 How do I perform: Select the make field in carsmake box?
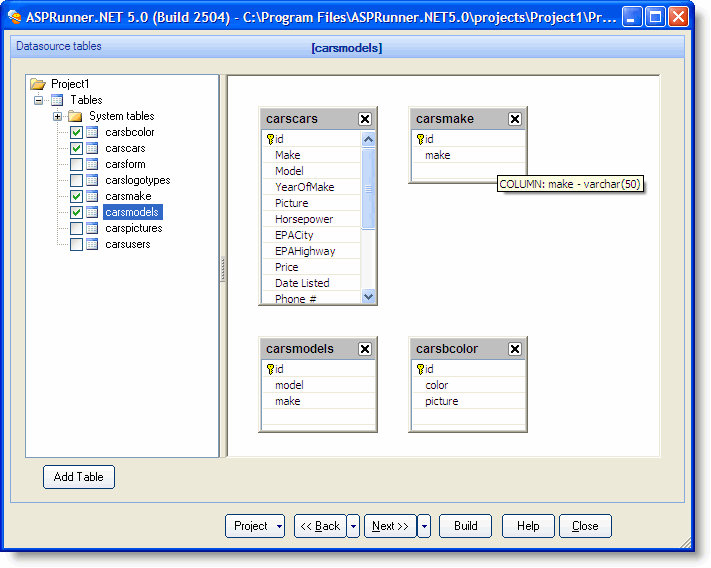coord(468,155)
